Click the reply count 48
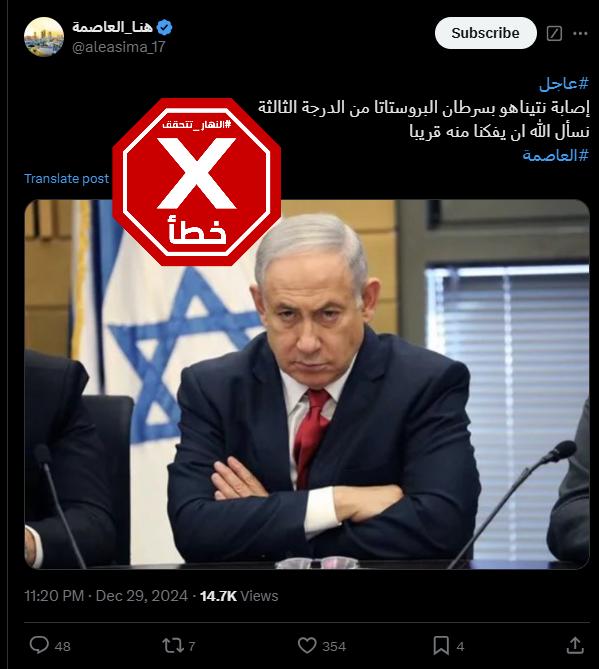Viewport: 599px width, 669px height. point(63,646)
